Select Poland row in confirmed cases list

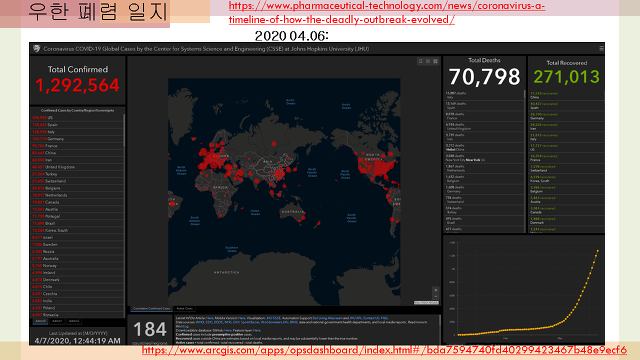coord(77,308)
